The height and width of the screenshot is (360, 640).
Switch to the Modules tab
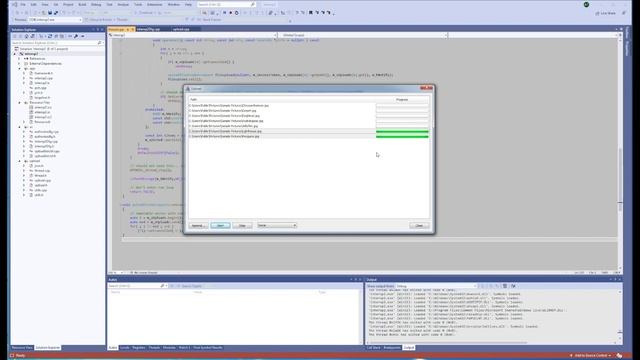coord(169,348)
